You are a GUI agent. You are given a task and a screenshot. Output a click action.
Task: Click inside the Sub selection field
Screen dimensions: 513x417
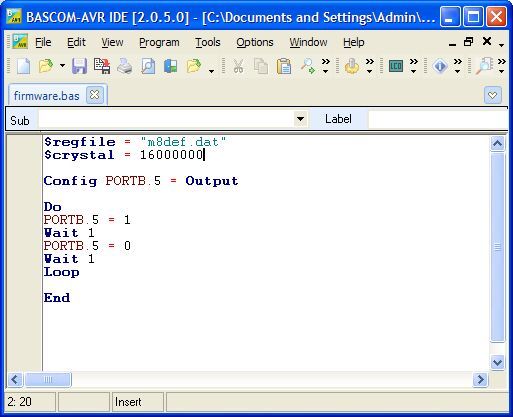click(166, 119)
